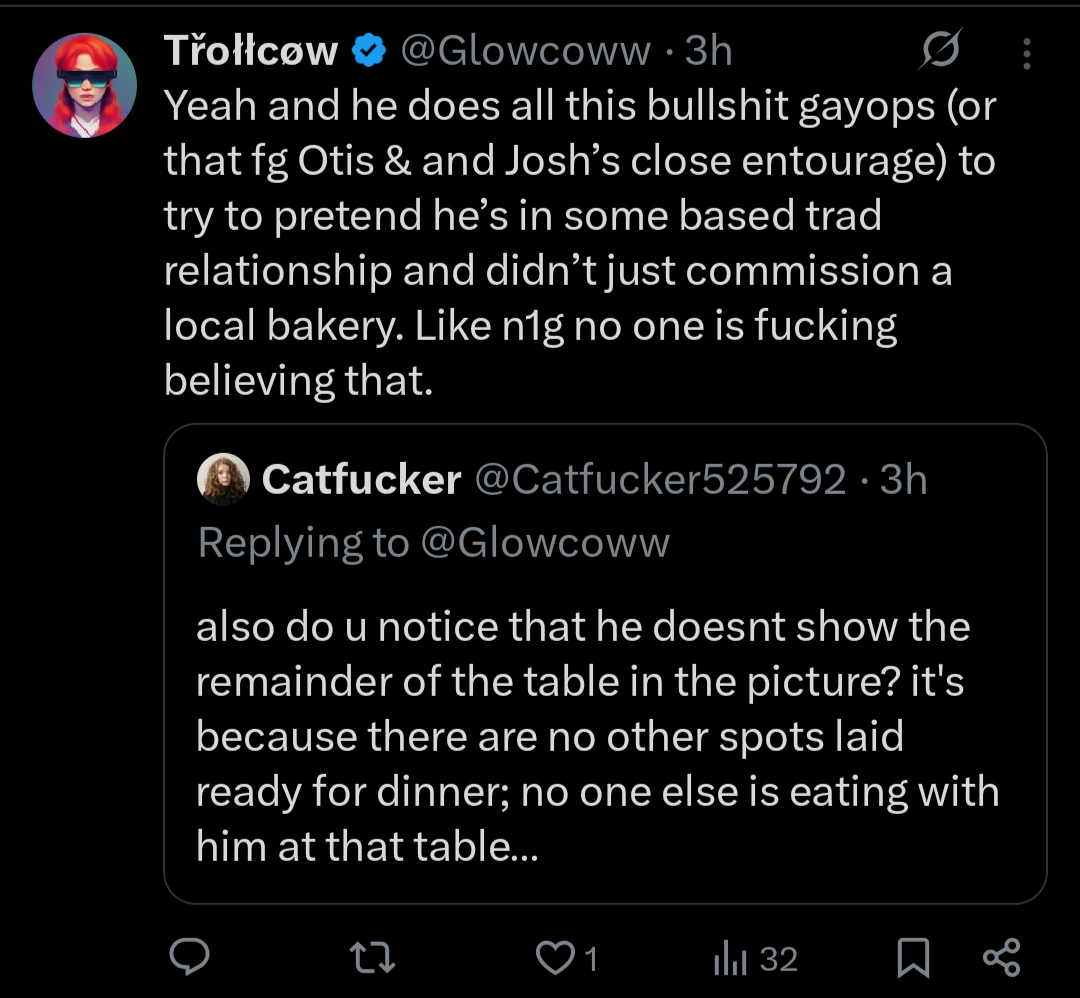Open the three-dot more options menu

[x=1026, y=52]
